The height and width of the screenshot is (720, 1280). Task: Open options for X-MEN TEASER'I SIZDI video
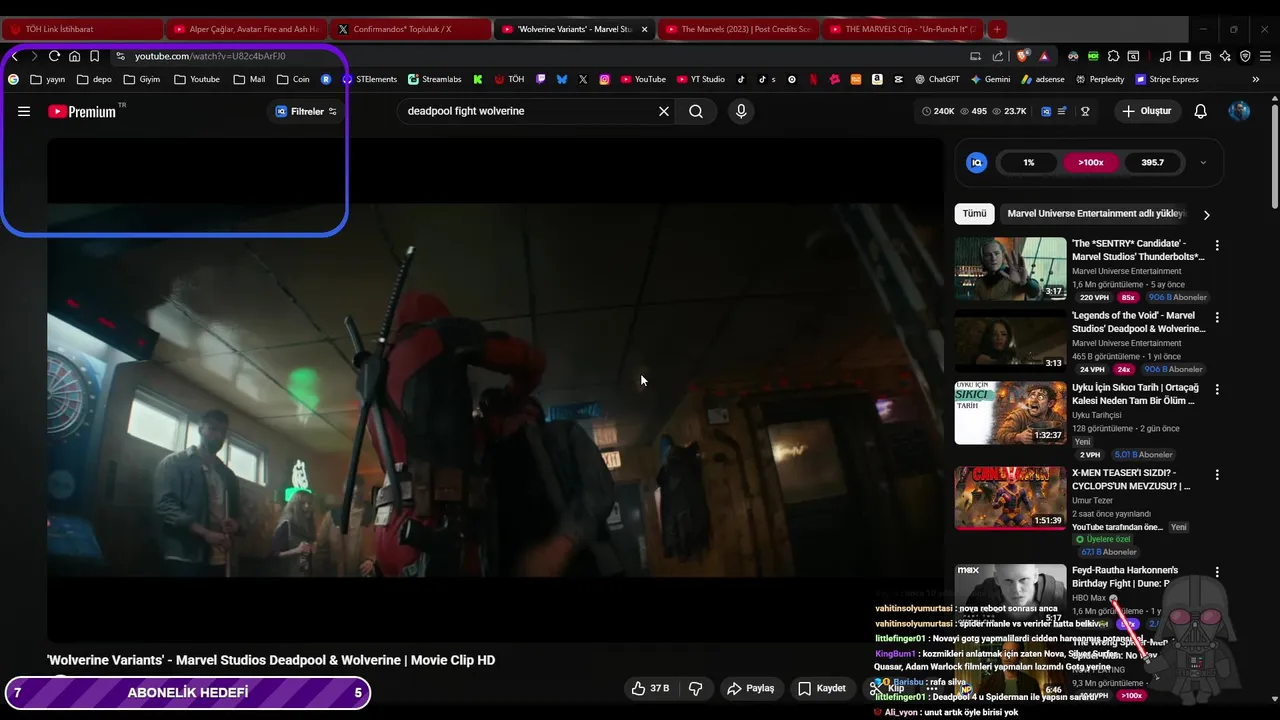(x=1217, y=475)
